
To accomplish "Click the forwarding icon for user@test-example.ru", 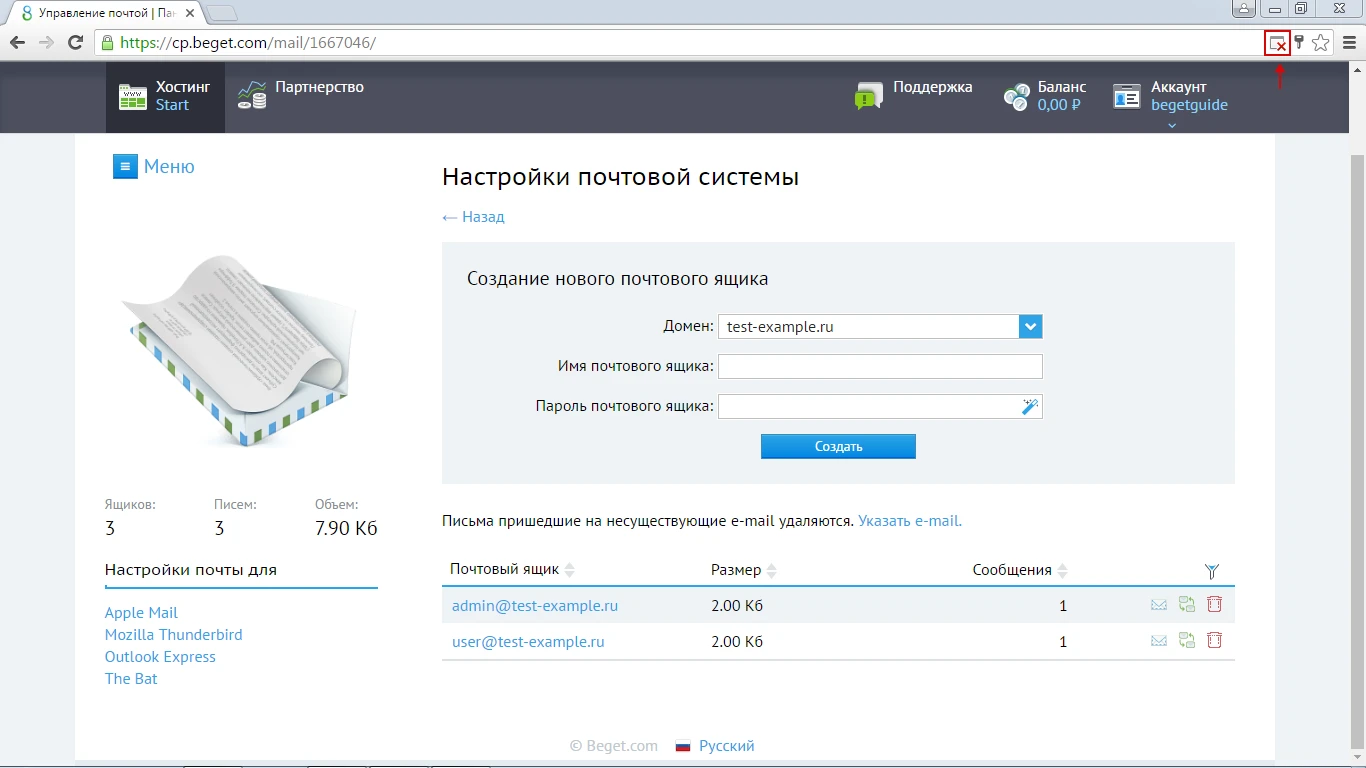I will click(x=1186, y=640).
